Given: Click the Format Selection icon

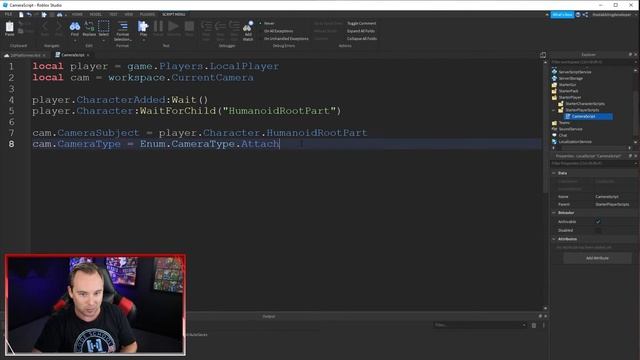Looking at the screenshot, I should (122, 27).
